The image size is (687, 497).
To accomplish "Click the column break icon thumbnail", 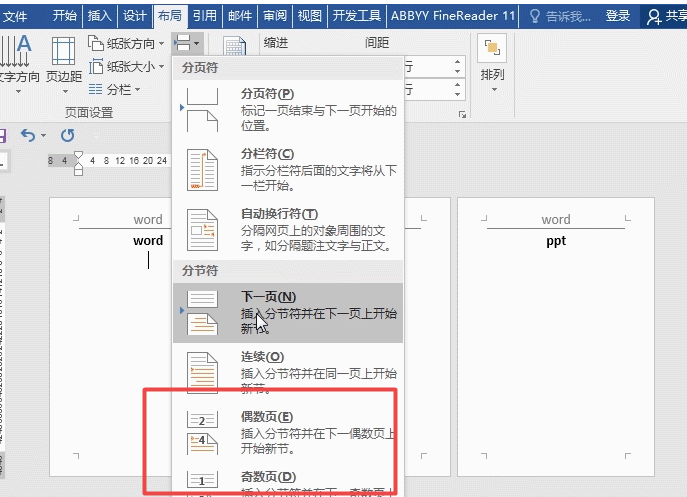I will 202,170.
